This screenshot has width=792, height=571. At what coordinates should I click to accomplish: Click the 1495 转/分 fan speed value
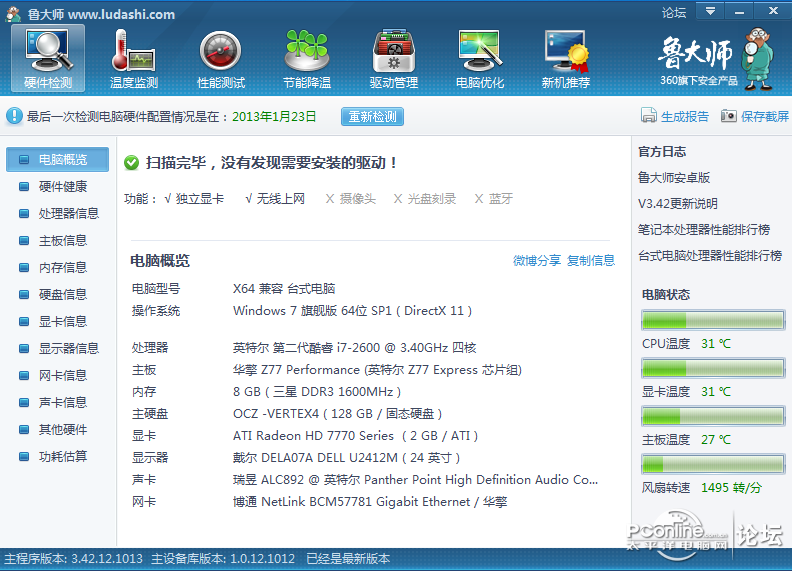[x=731, y=488]
